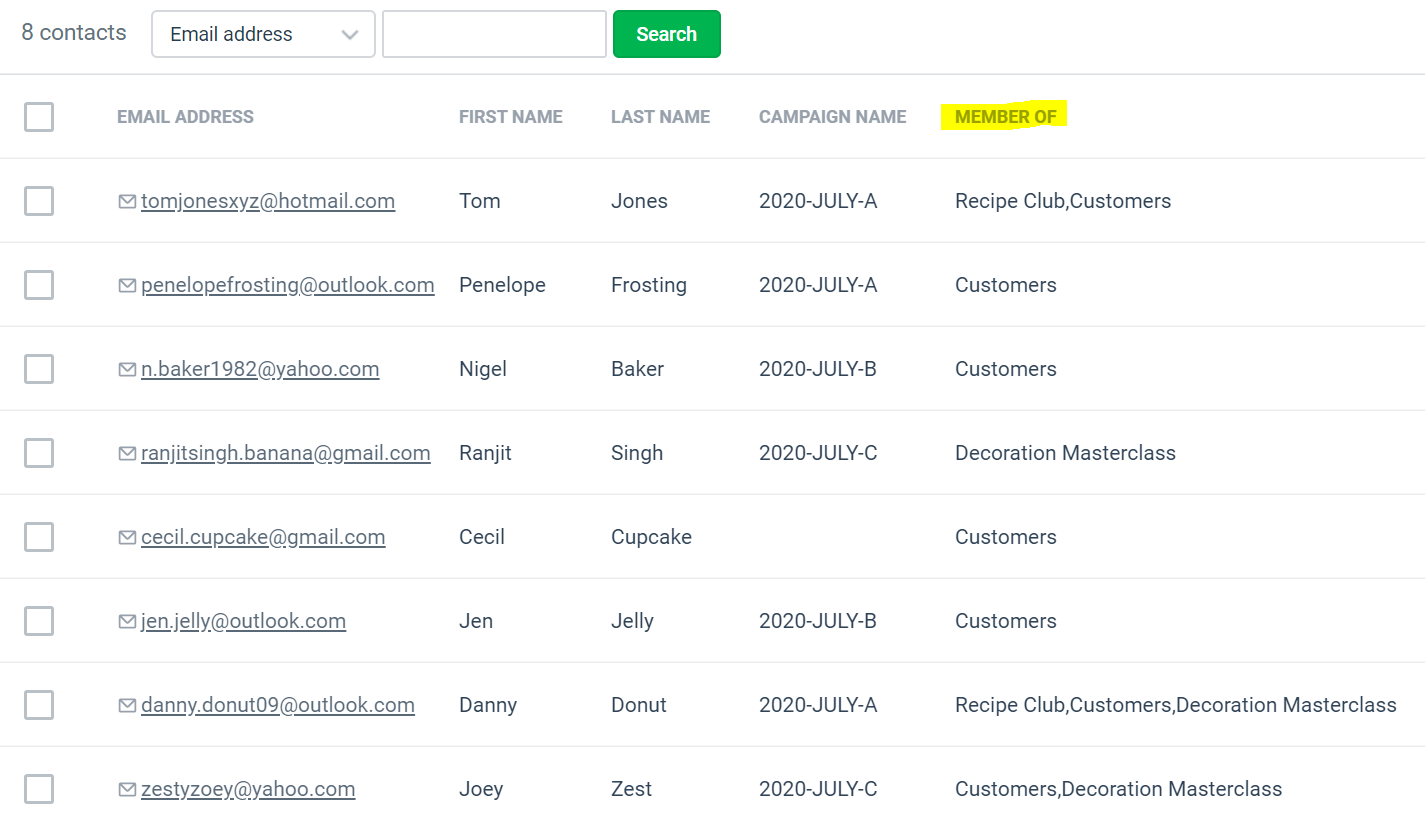Click envelope icon beside ranjitsingh.banana@gmail.com
This screenshot has width=1425, height=825.
(x=127, y=454)
